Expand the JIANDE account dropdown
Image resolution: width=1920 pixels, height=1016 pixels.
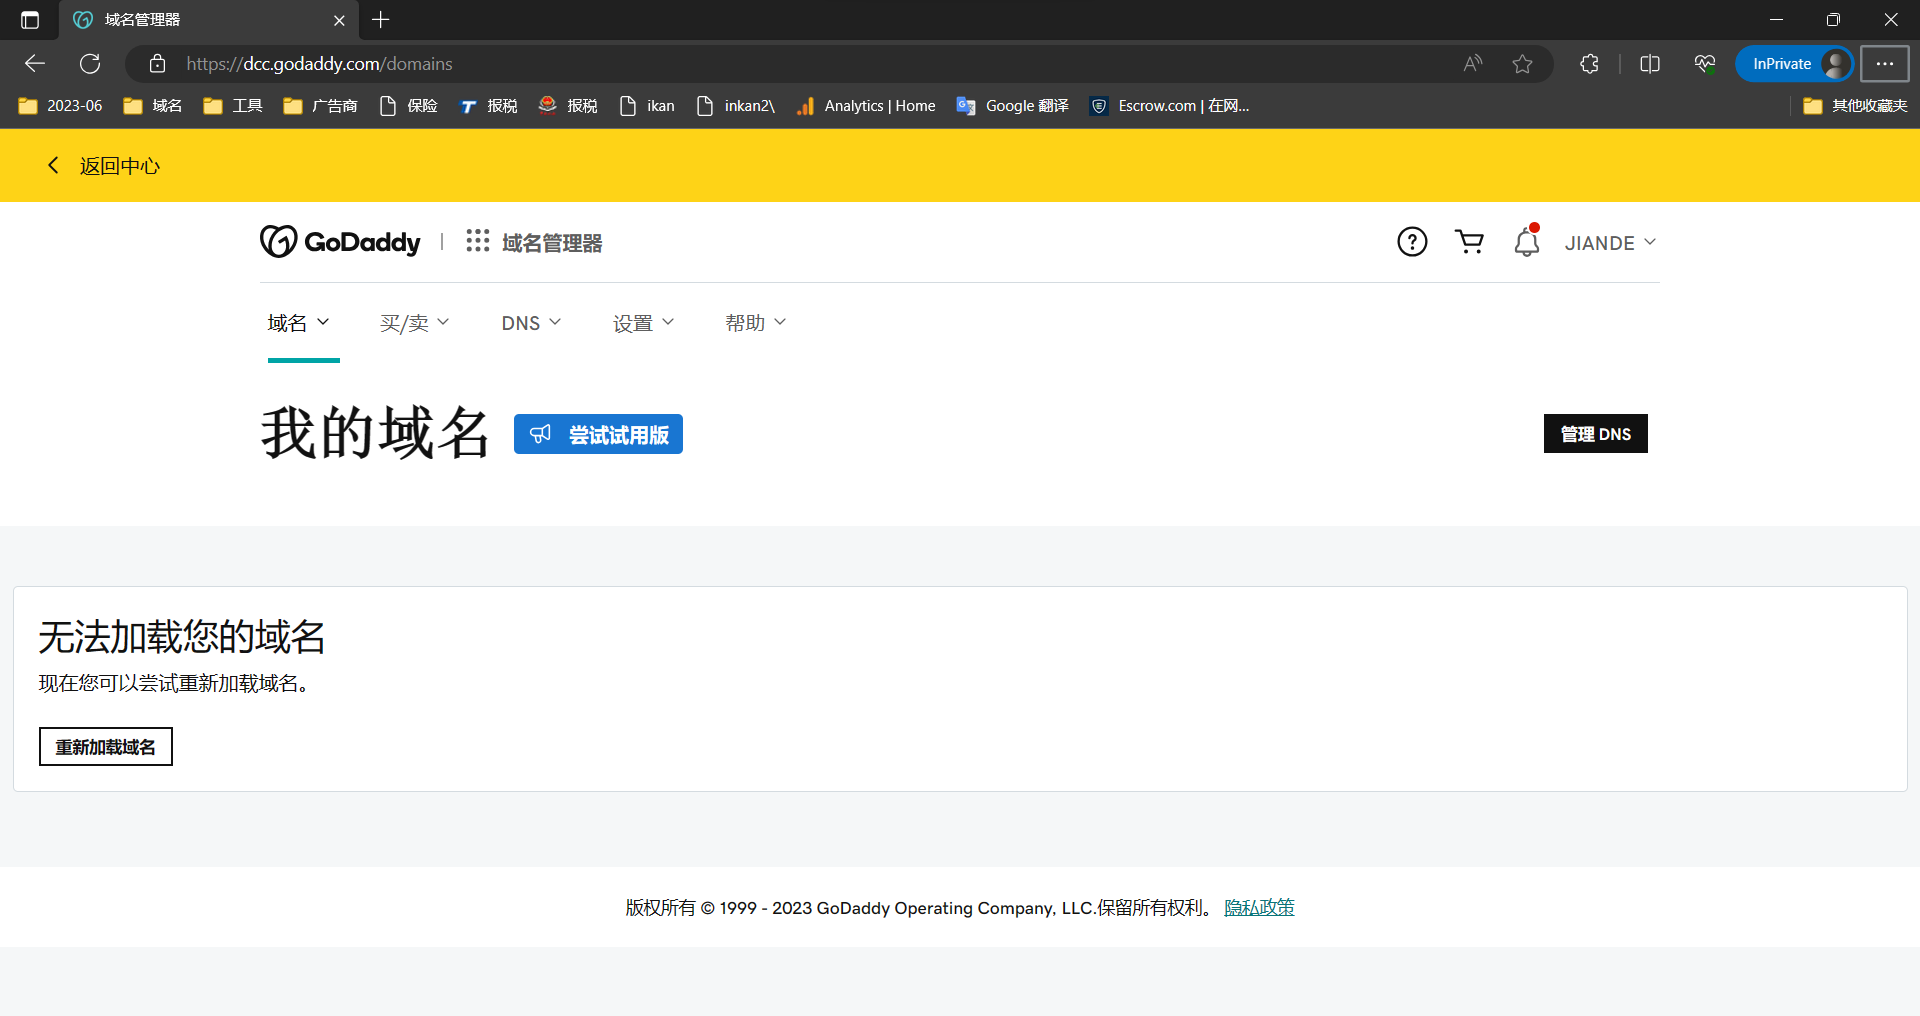click(x=1611, y=243)
